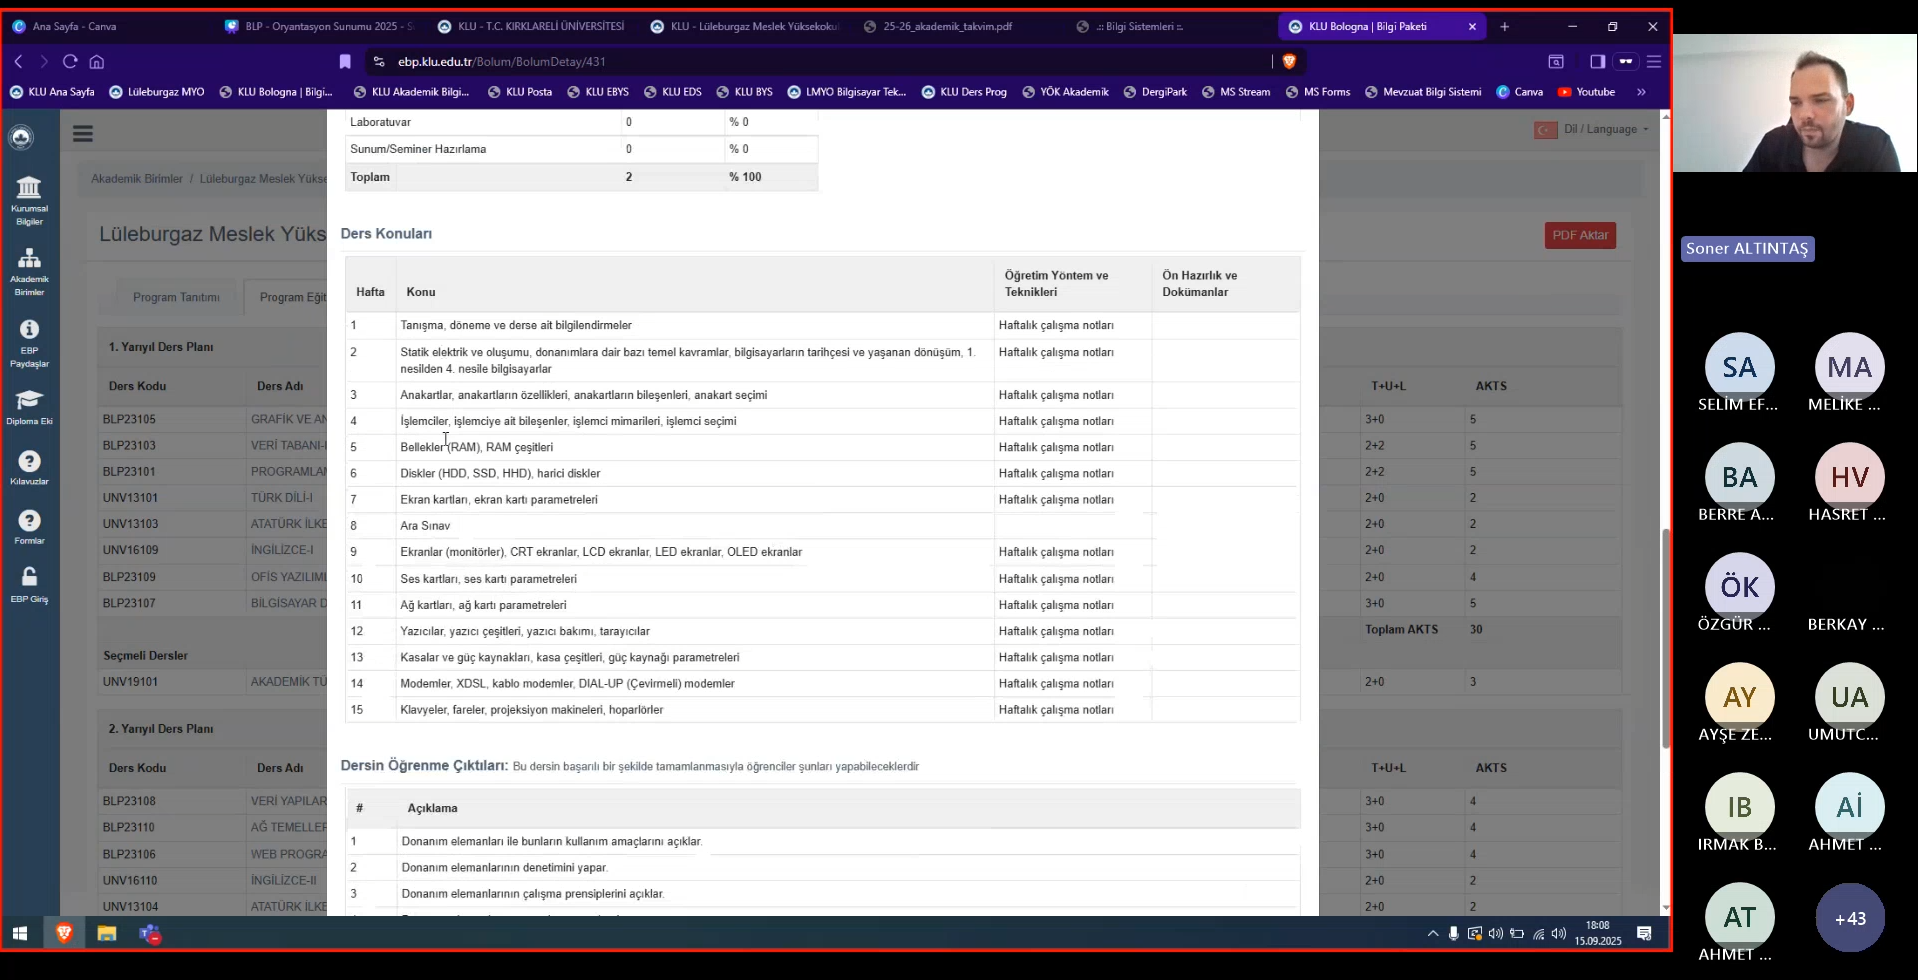Bookmark this page using the bookmark icon
Image resolution: width=1918 pixels, height=980 pixels.
point(345,62)
